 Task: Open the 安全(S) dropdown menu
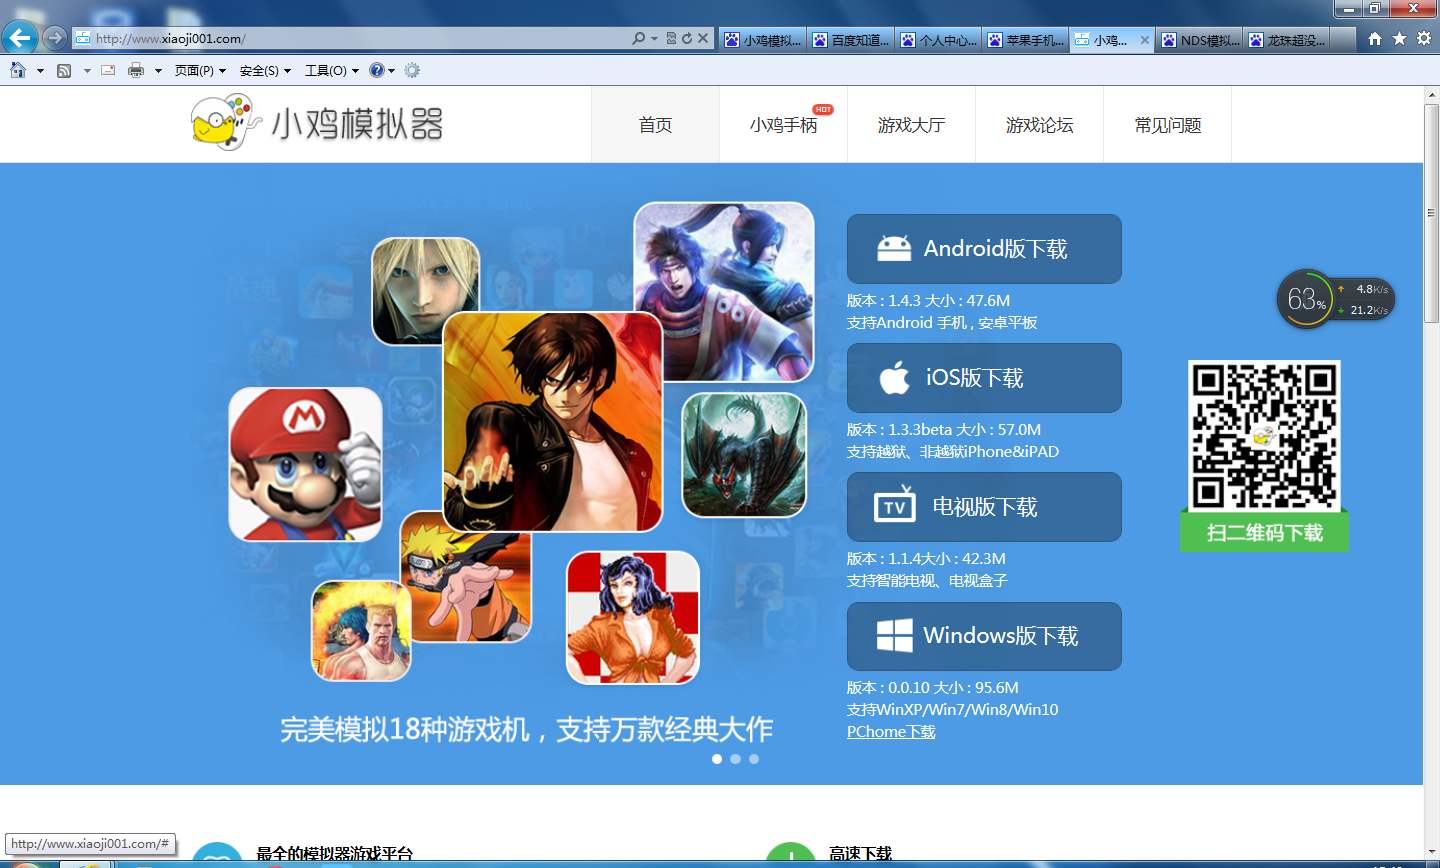(265, 70)
